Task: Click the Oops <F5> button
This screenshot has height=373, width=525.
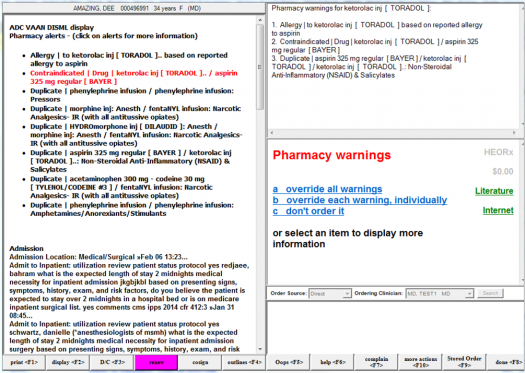Action: pyautogui.click(x=288, y=362)
